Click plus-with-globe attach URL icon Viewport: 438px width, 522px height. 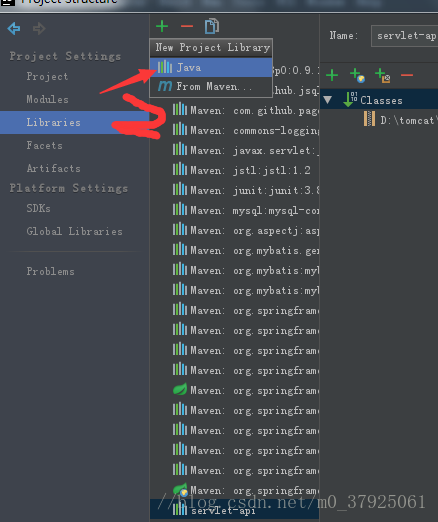tap(357, 75)
